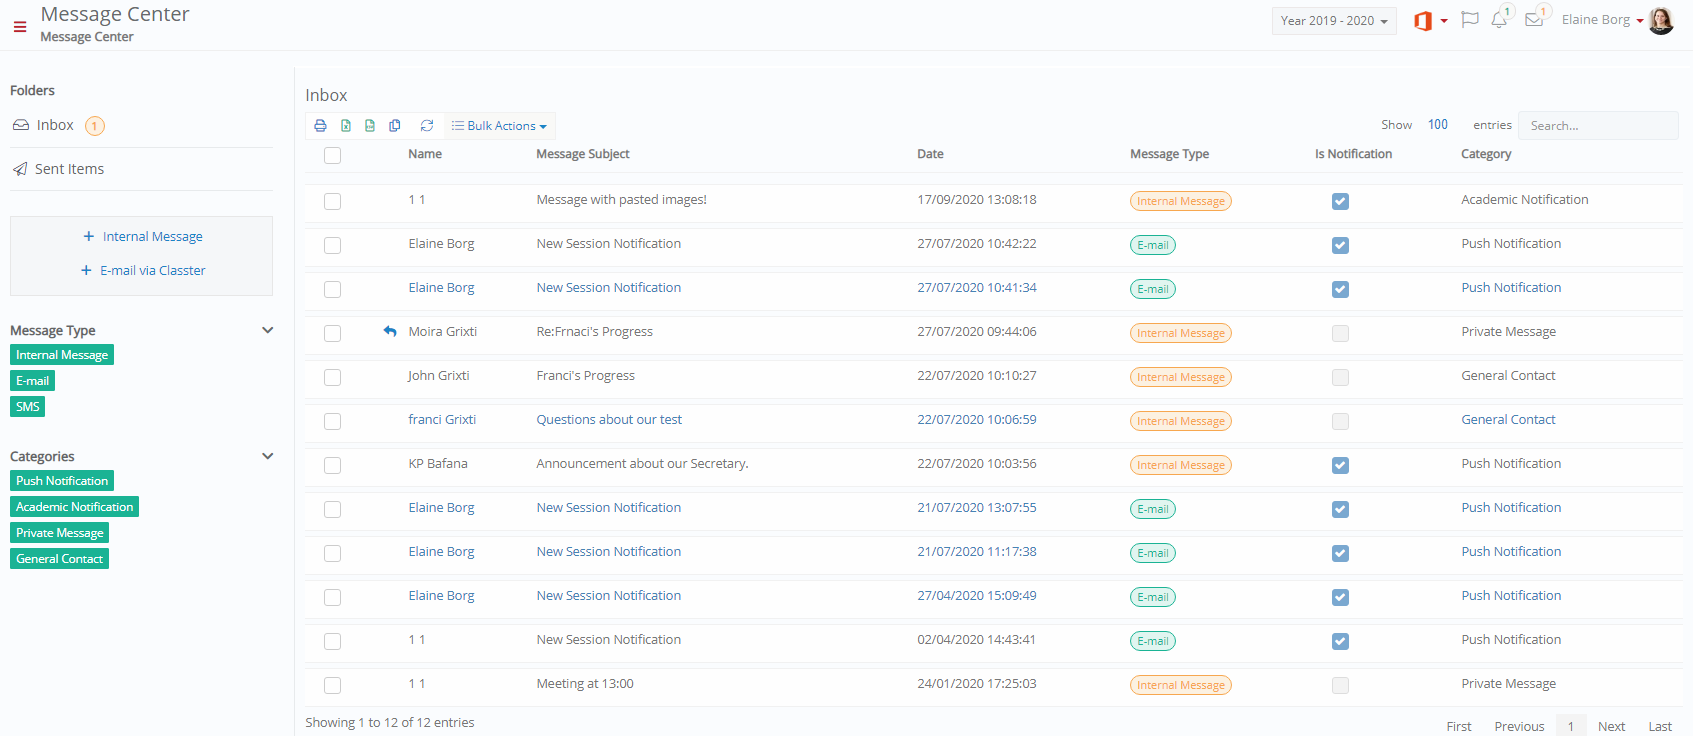The image size is (1693, 736).
Task: Tick the select-all checkbox in table header
Action: point(333,155)
